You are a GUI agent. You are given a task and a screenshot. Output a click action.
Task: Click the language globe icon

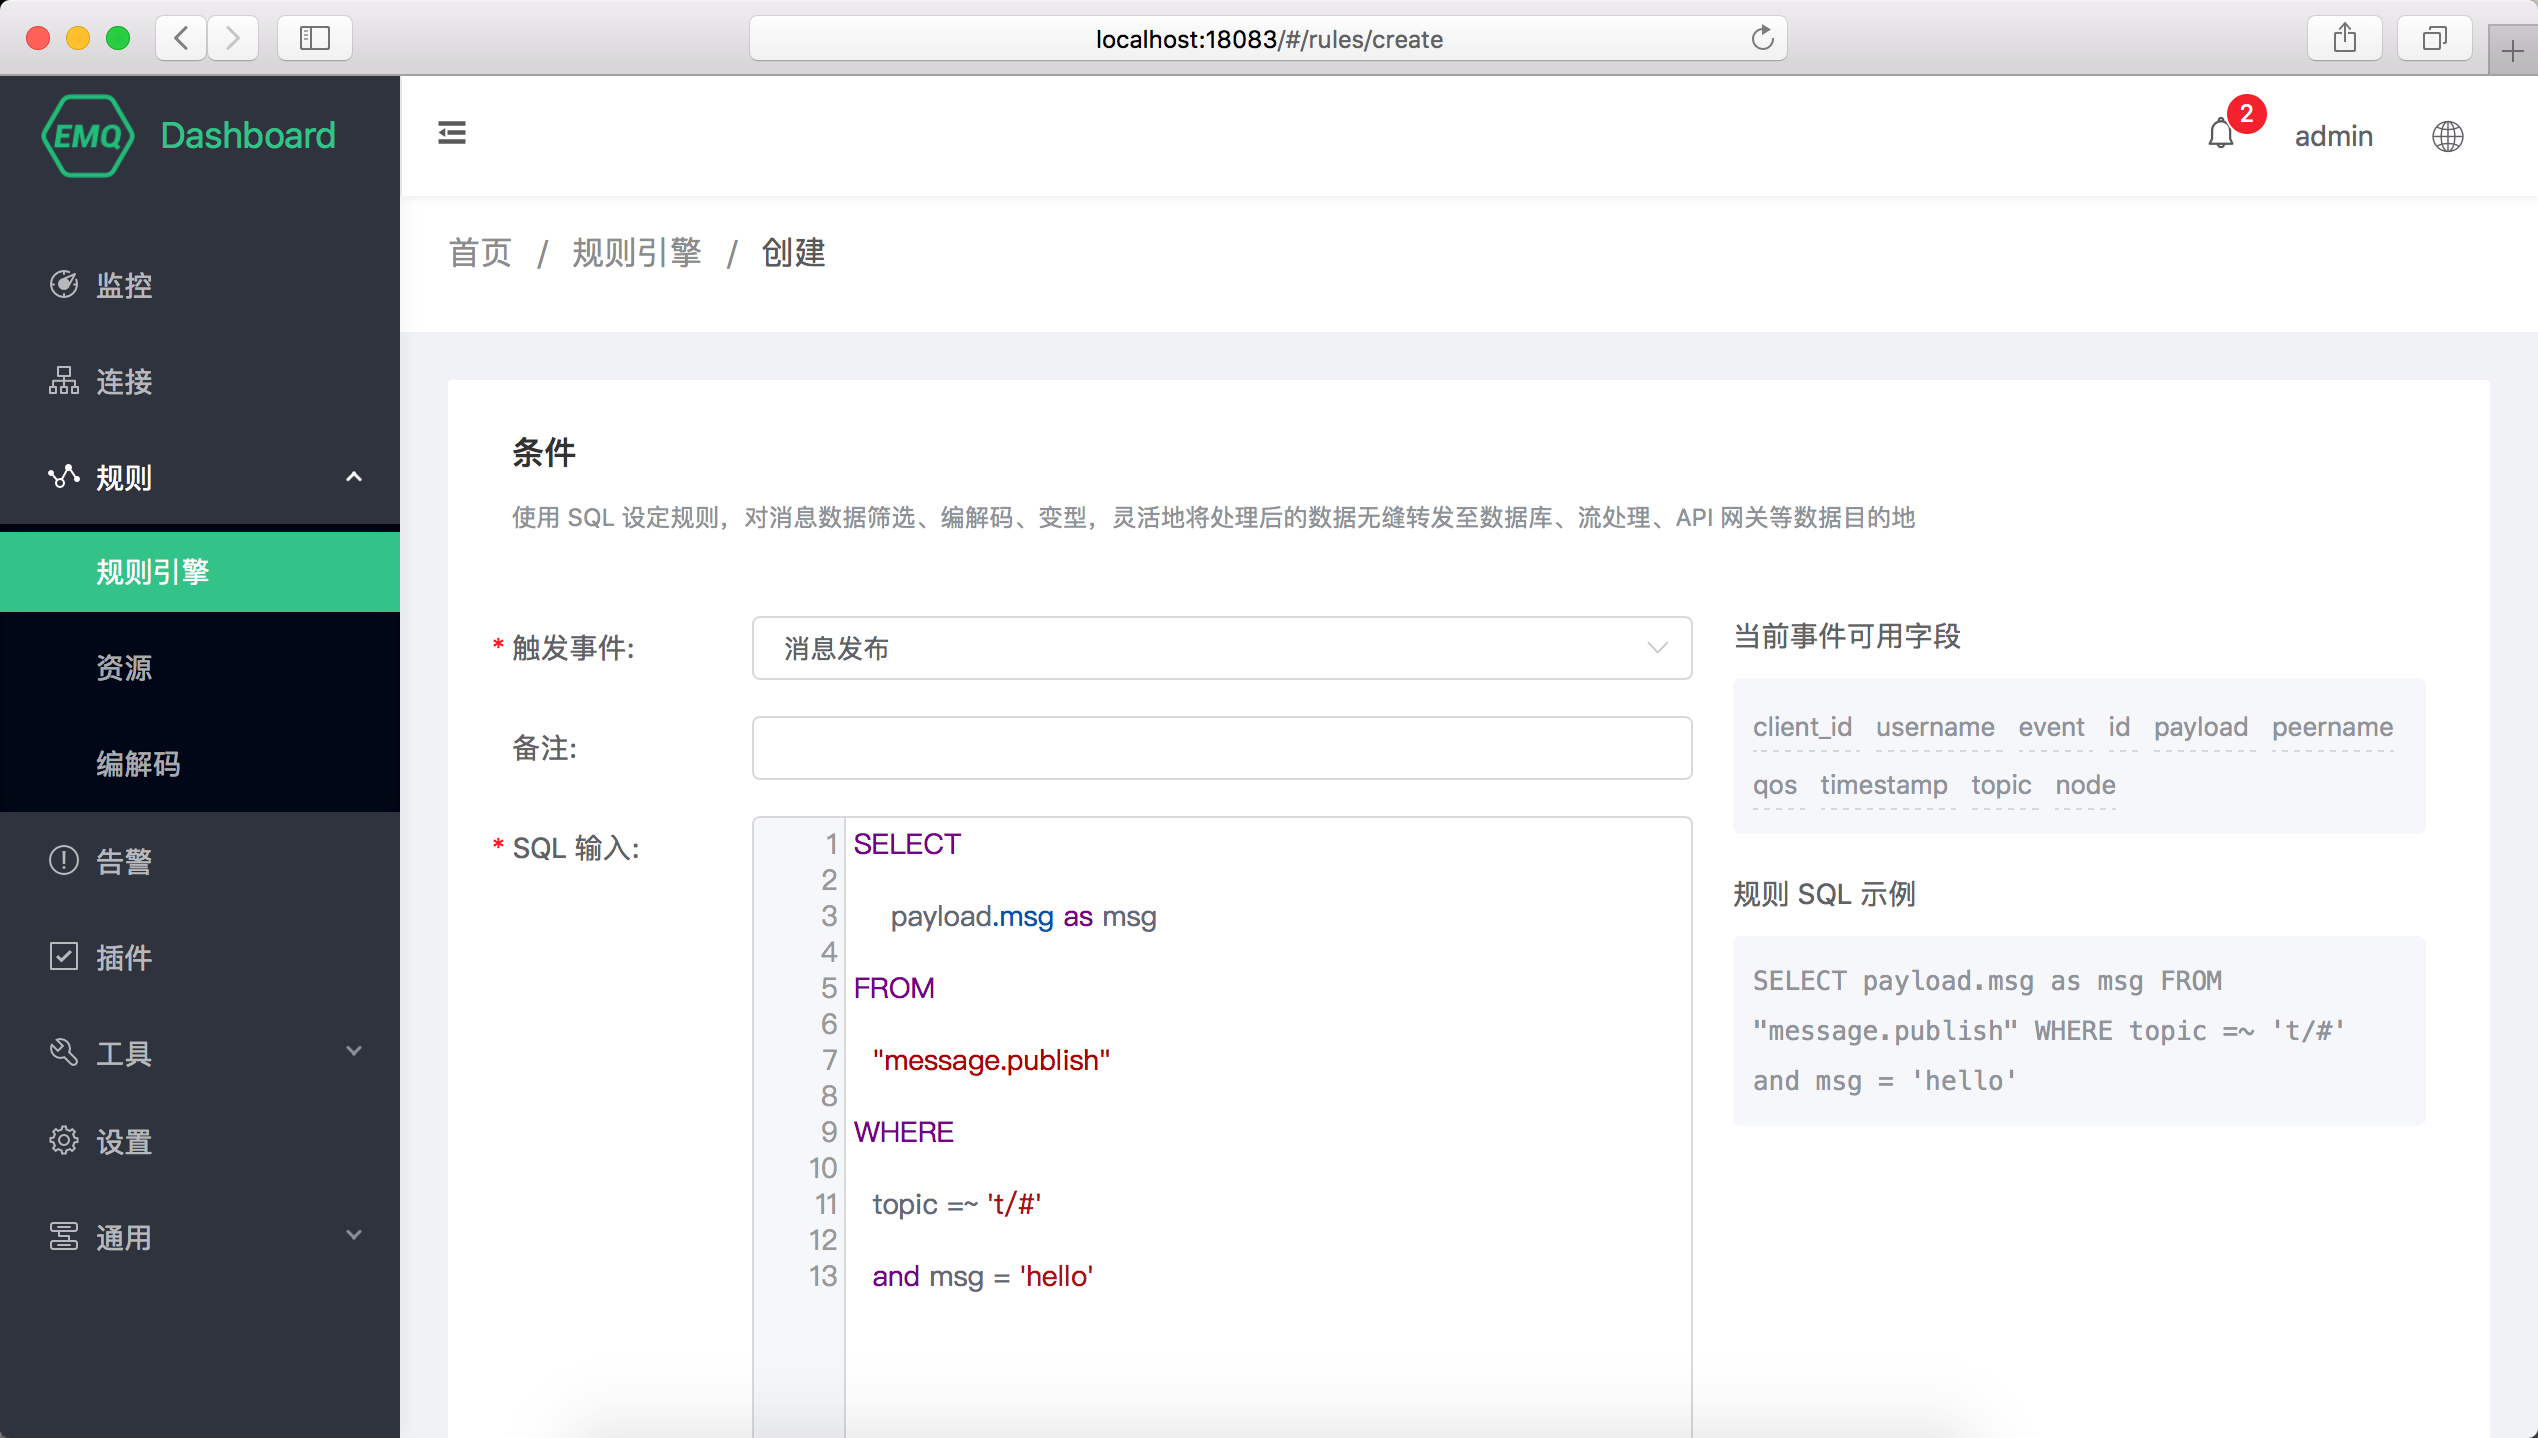pyautogui.click(x=2447, y=136)
